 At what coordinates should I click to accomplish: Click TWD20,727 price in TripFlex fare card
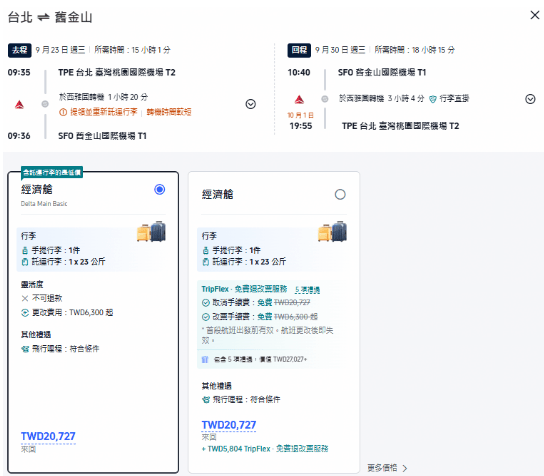[229, 425]
